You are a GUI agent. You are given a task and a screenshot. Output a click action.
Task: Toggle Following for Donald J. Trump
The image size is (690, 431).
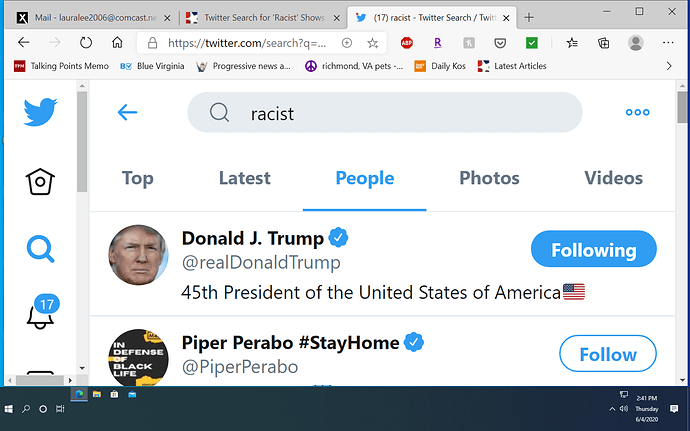tap(594, 249)
